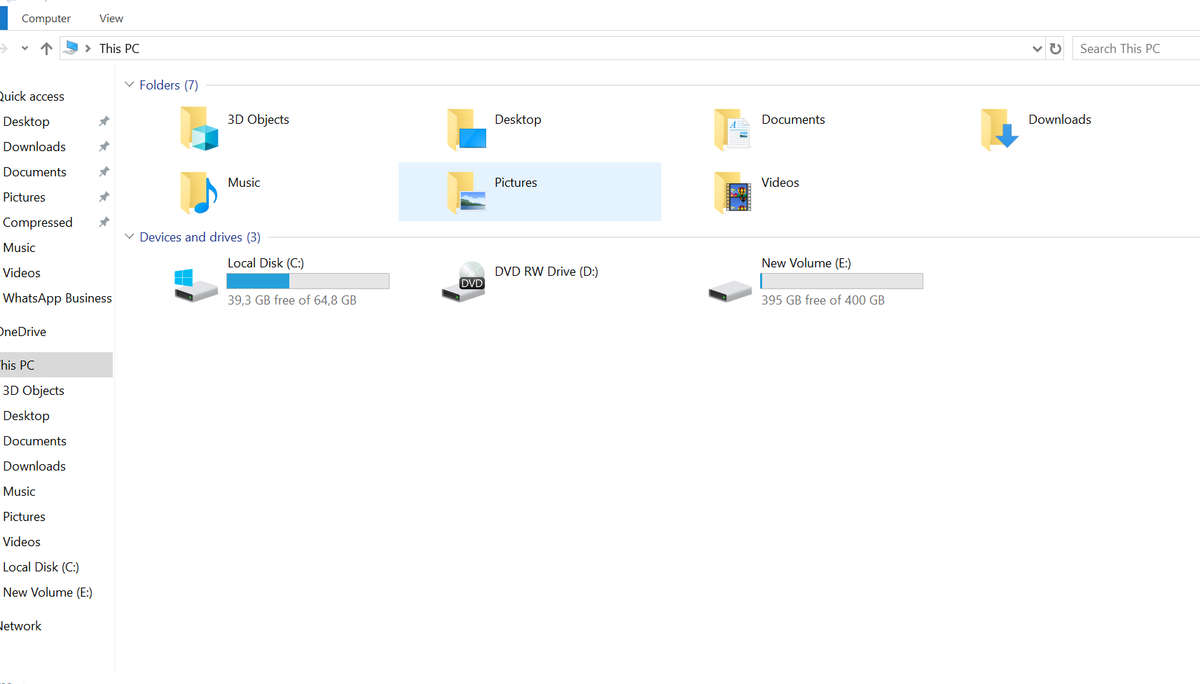Unpin Compressed from Quick access

point(103,222)
